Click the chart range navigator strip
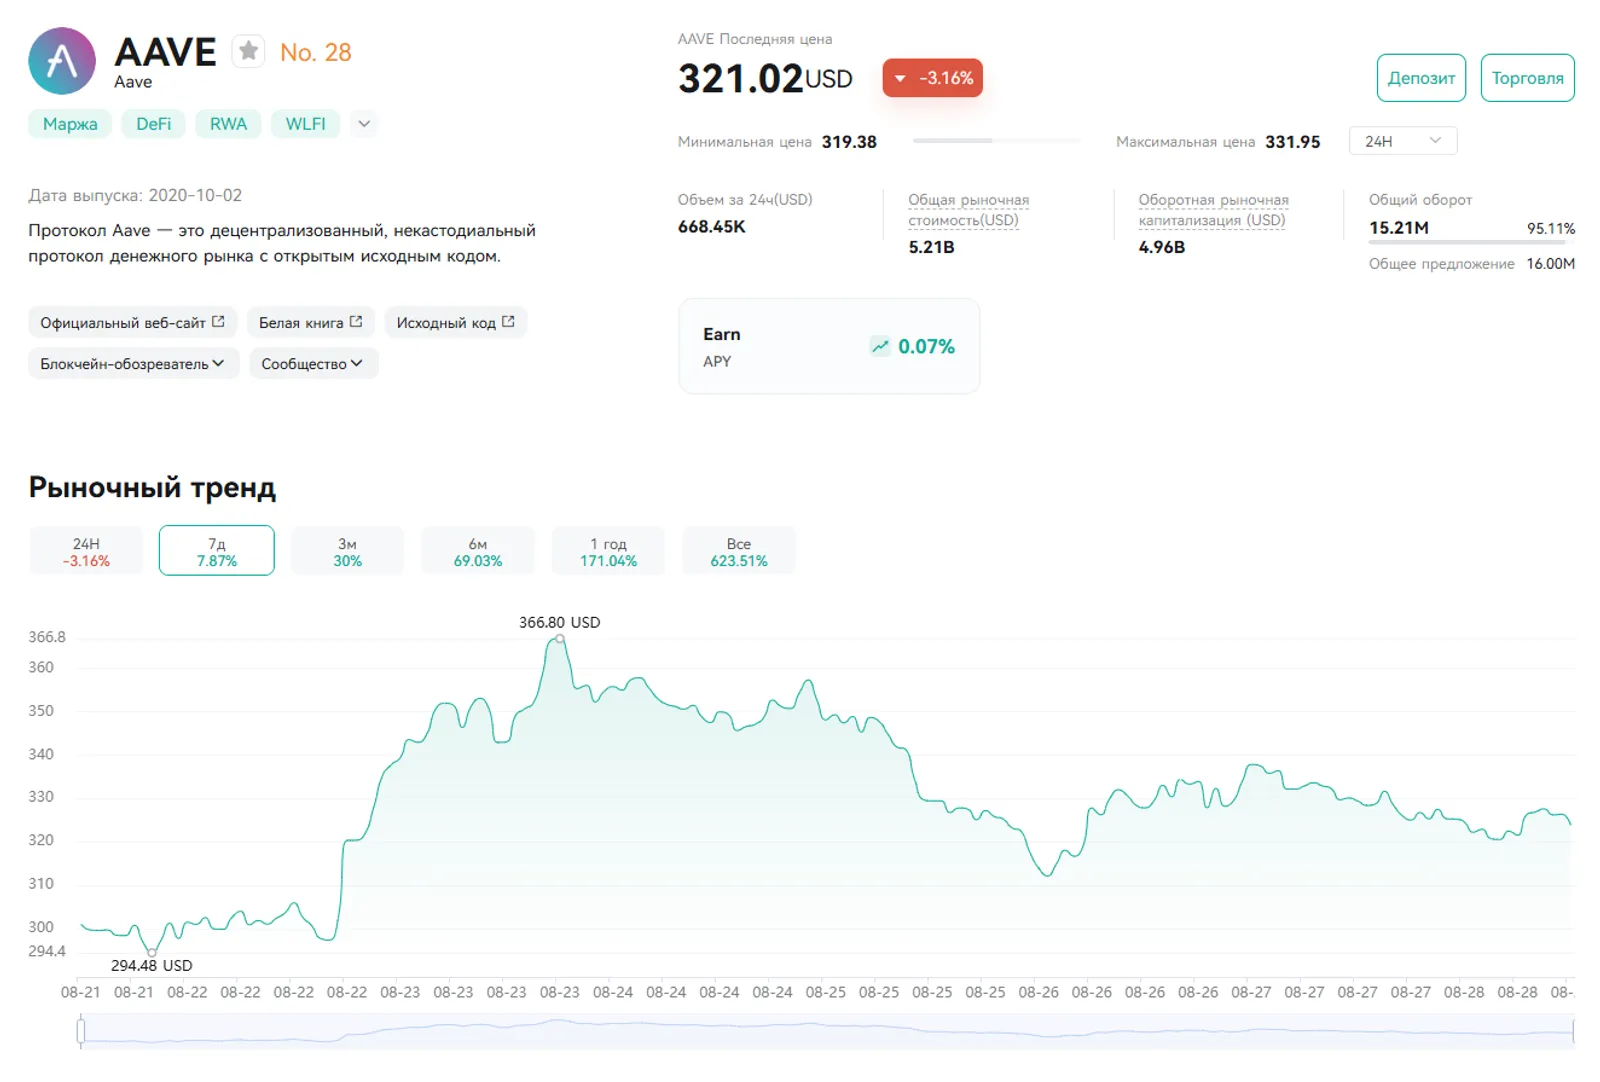Viewport: 1600px width, 1082px height. pos(828,1031)
